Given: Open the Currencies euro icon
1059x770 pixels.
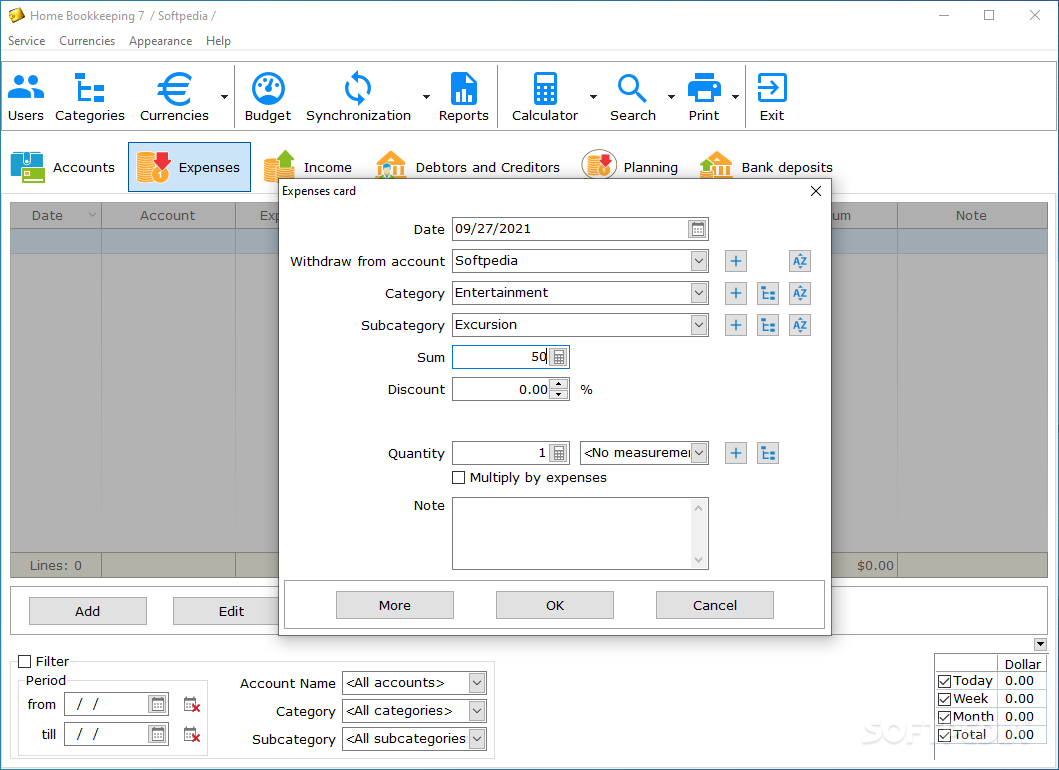Looking at the screenshot, I should [x=174, y=97].
